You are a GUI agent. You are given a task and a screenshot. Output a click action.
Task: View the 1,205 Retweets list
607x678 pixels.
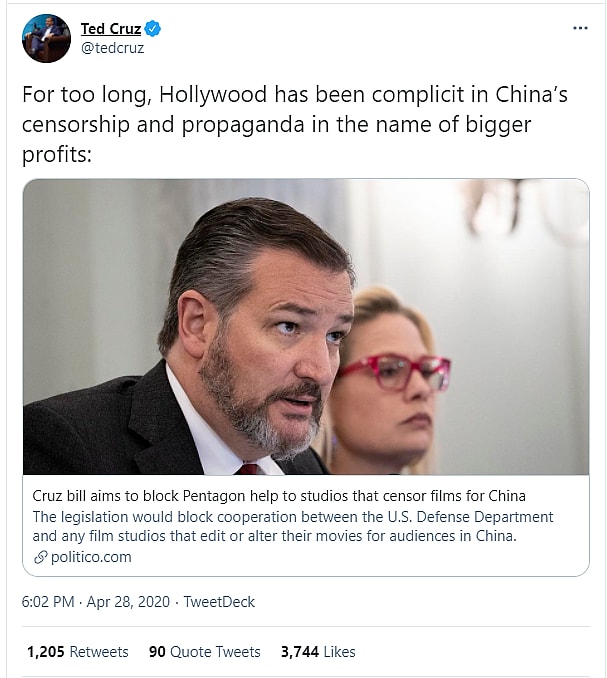point(77,652)
